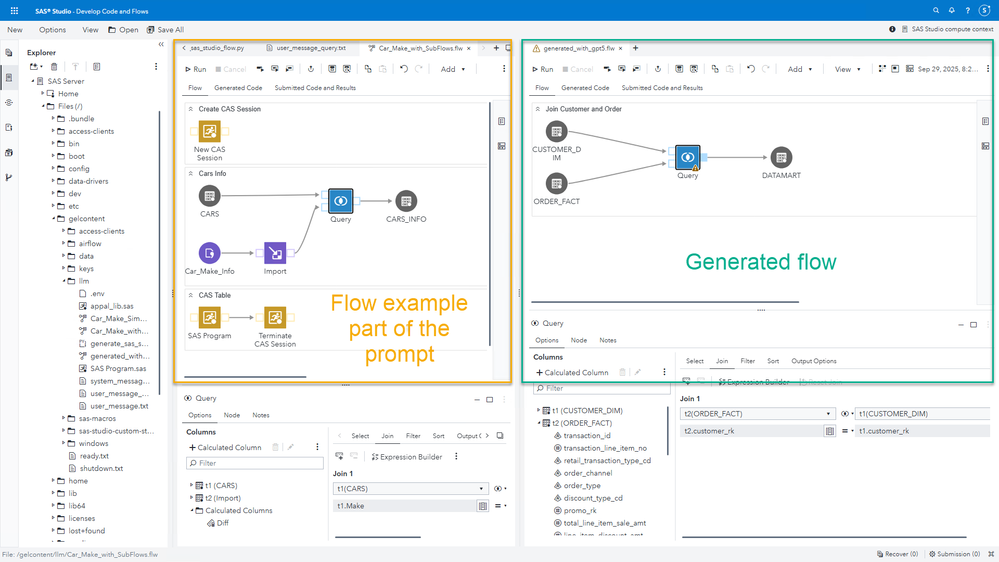The height and width of the screenshot is (562, 999).
Task: Click Run in the generated flow toolbar
Action: click(x=543, y=69)
